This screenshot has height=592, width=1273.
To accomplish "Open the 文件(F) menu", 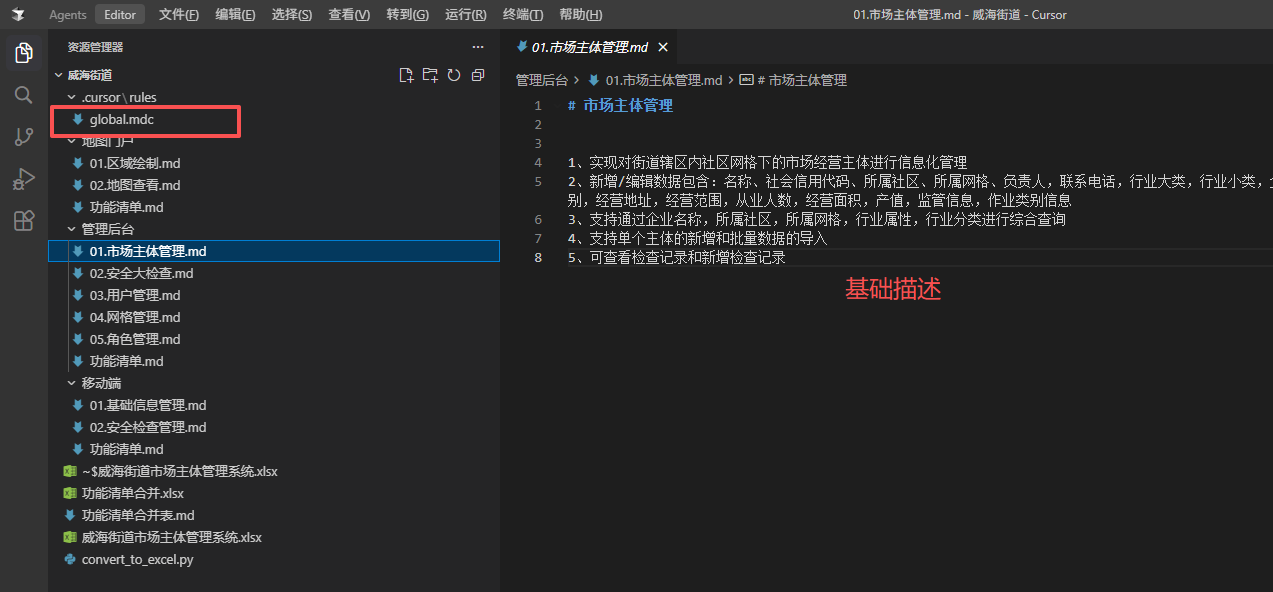I will click(x=179, y=15).
